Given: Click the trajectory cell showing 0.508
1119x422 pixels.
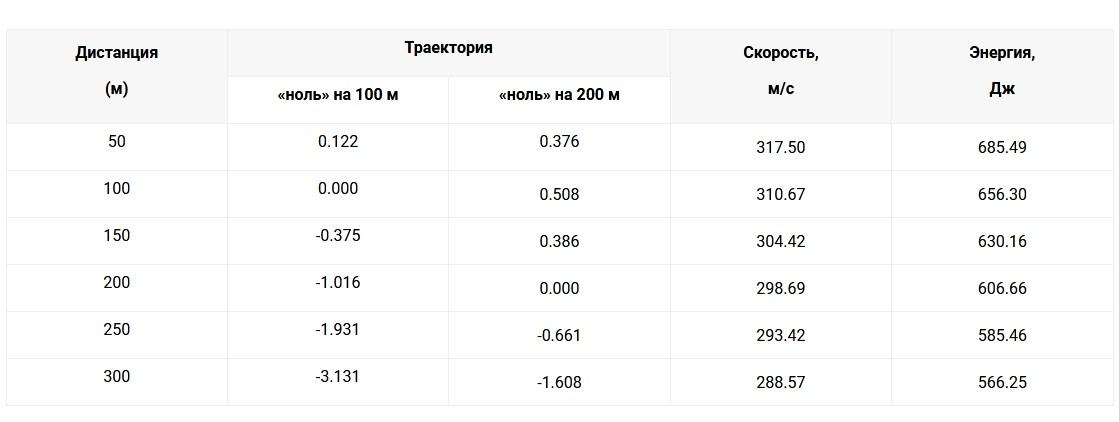Looking at the screenshot, I should click(559, 194).
